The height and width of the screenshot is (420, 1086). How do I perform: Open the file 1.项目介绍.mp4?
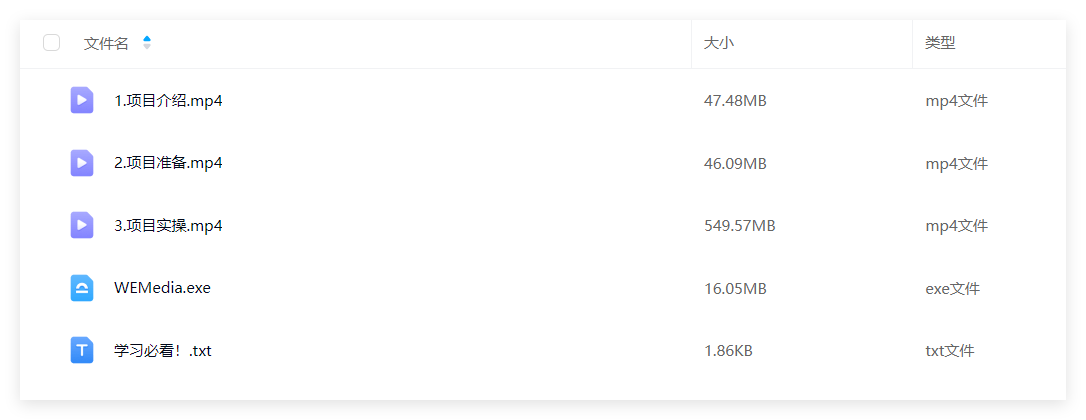[x=168, y=101]
